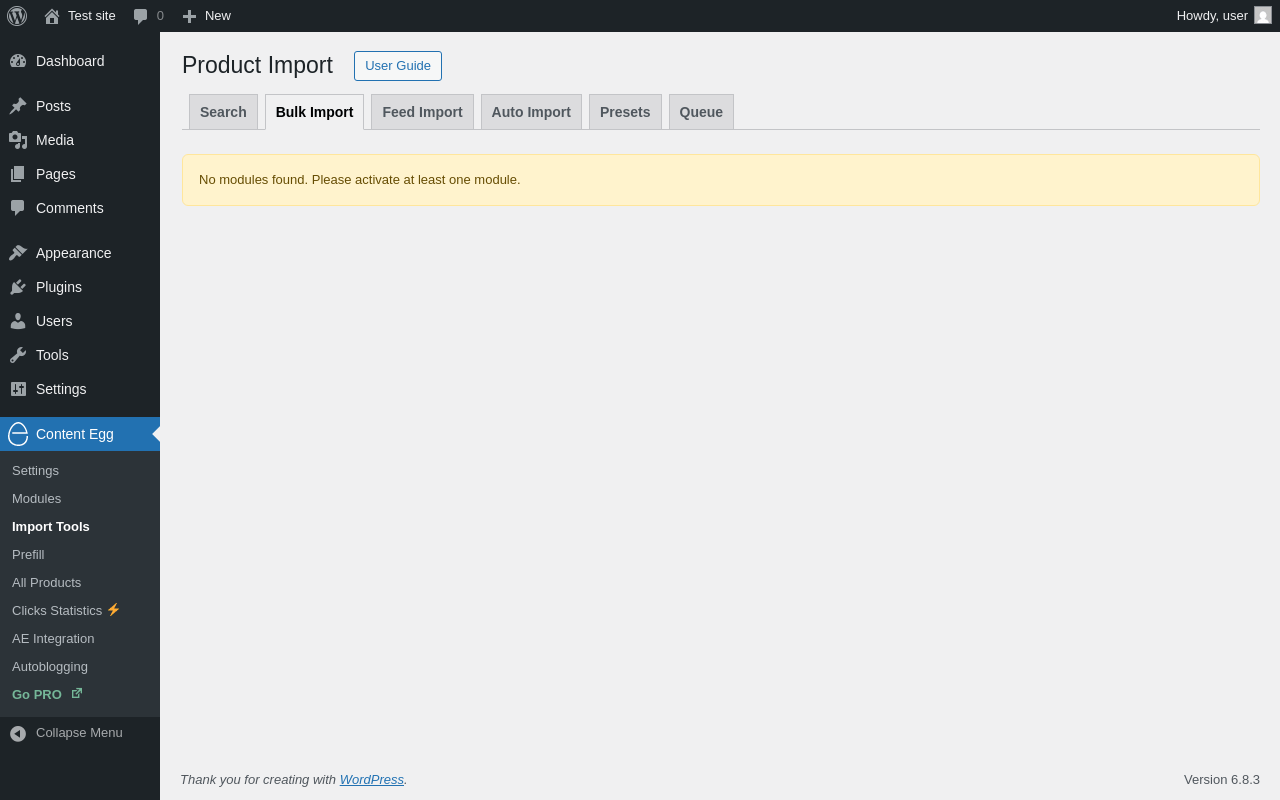Switch to the Feed Import tab

(x=422, y=112)
